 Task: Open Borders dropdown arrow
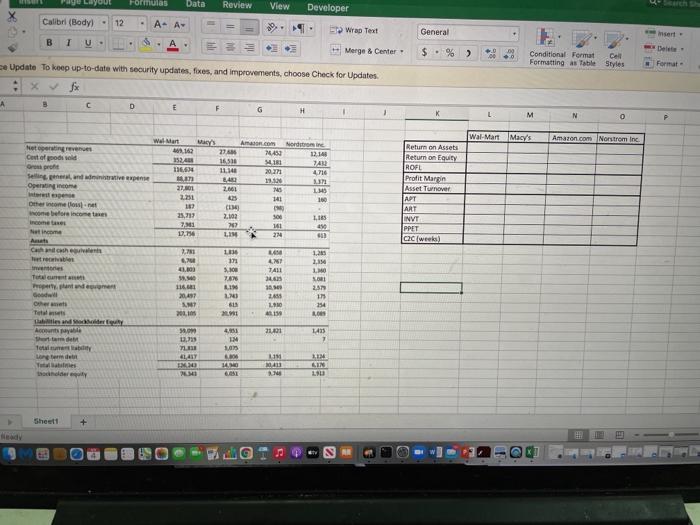point(130,44)
